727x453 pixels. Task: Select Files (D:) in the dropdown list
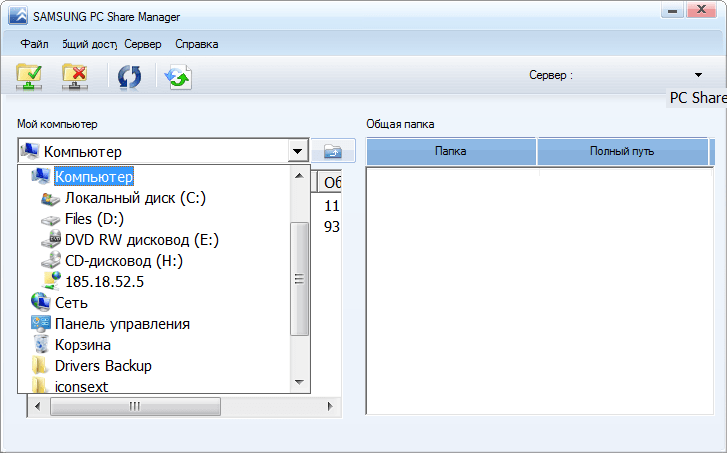coord(94,219)
